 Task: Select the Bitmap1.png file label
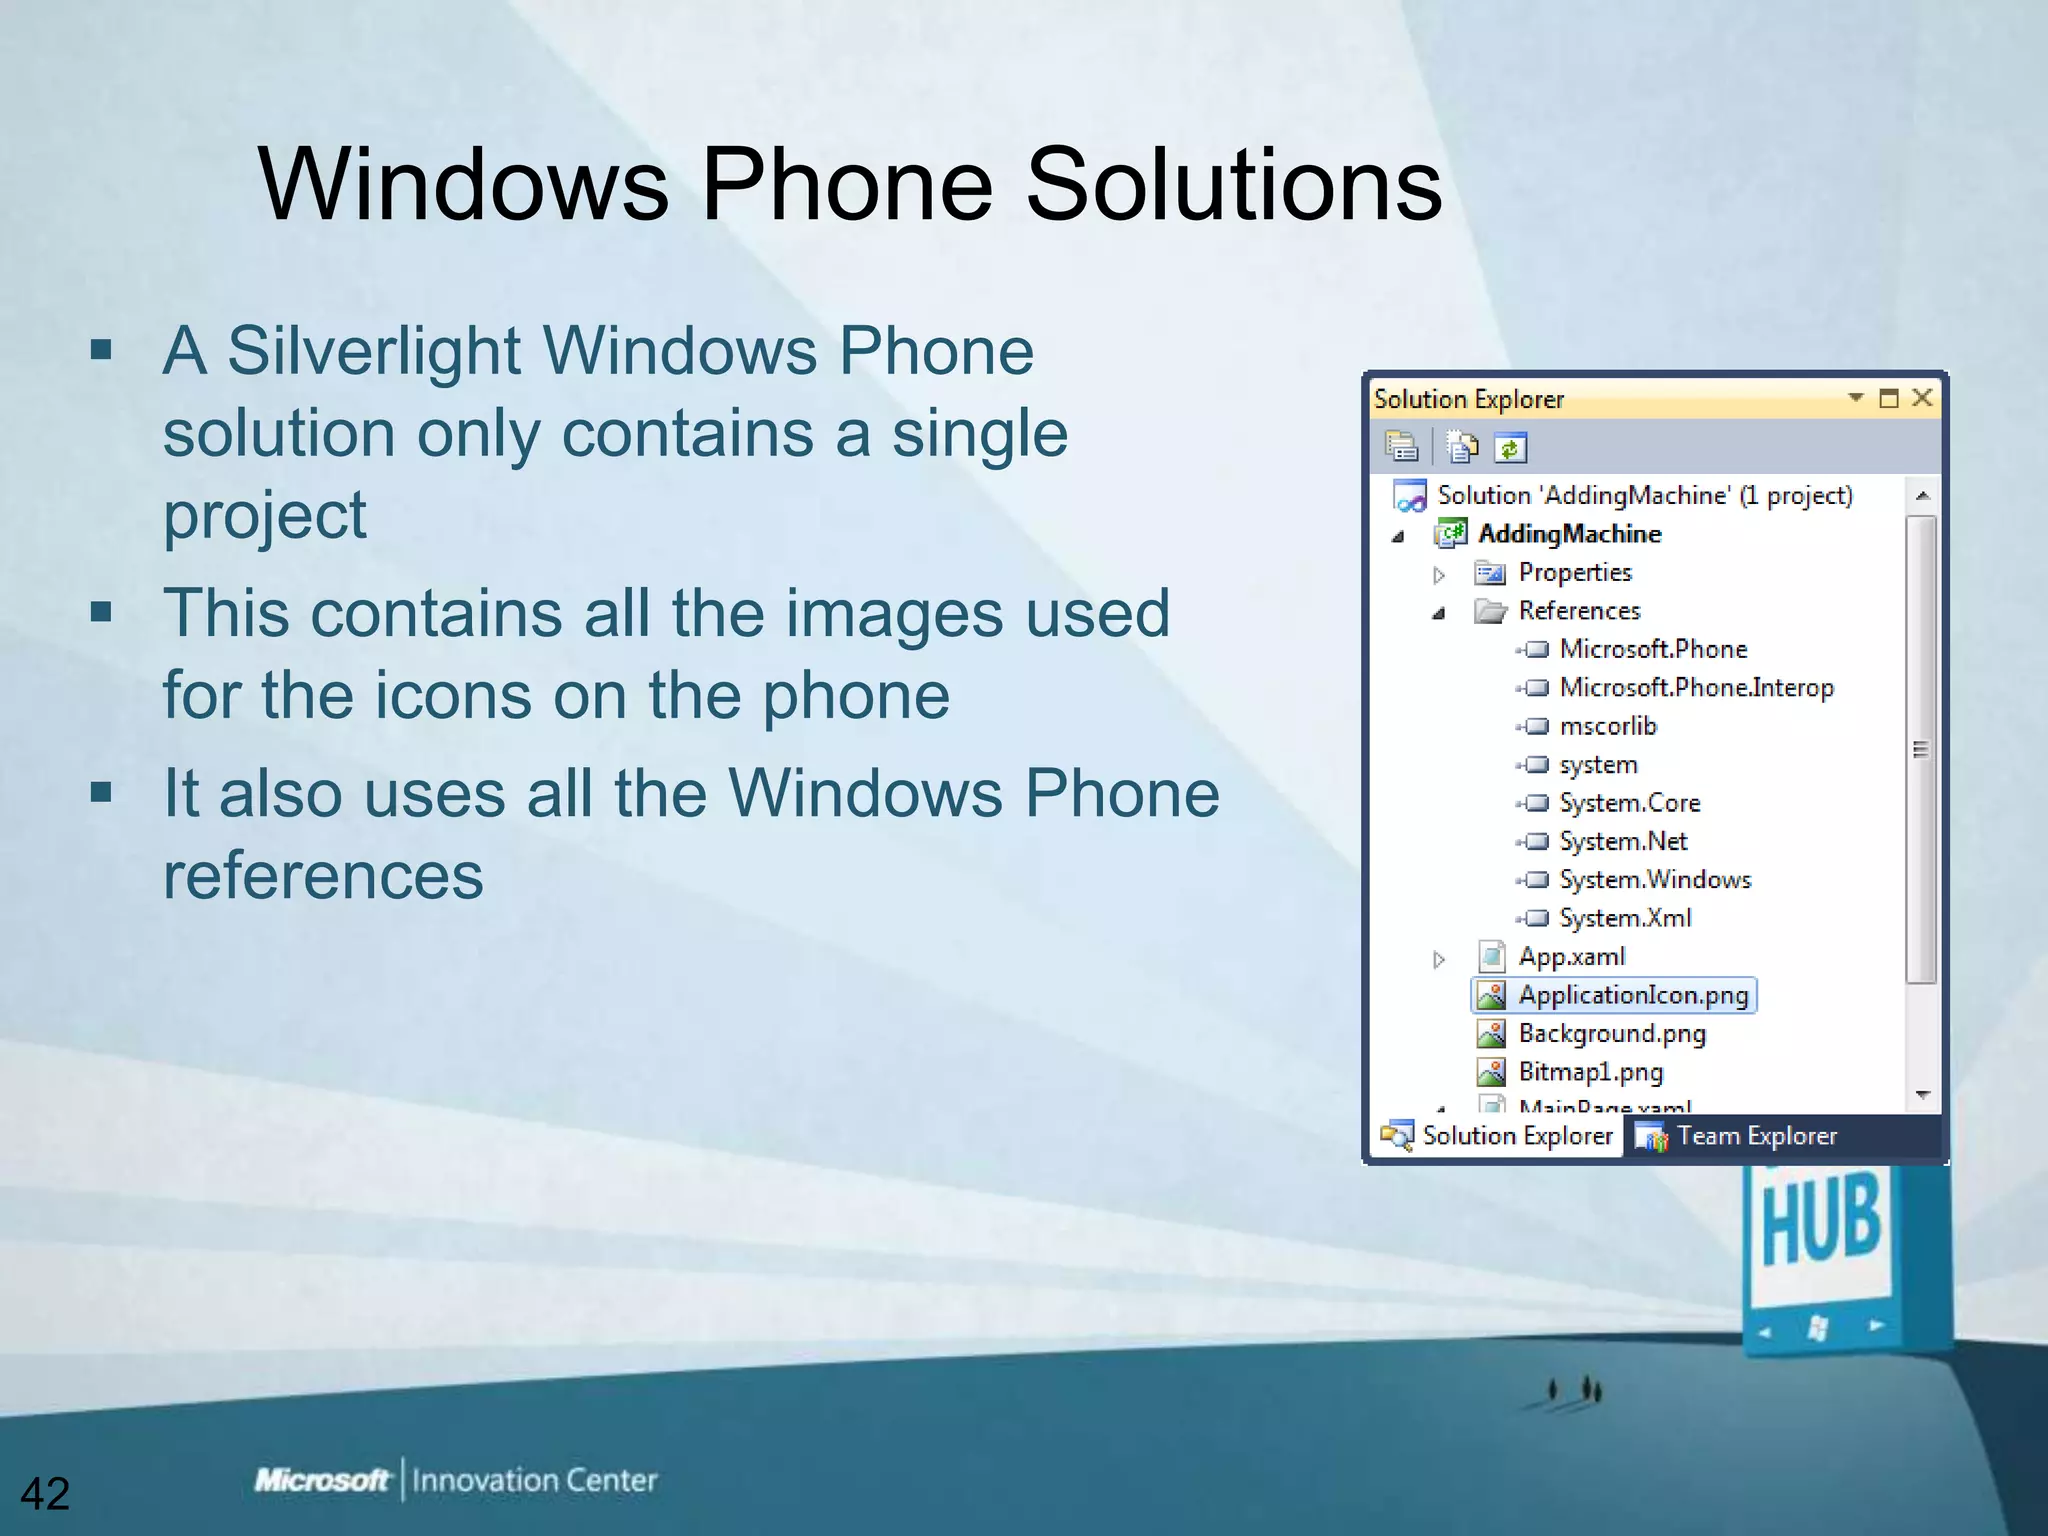1591,1072
